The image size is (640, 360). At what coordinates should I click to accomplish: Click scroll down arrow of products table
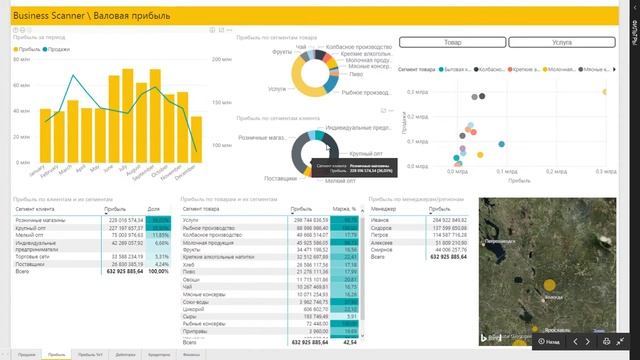(x=362, y=336)
